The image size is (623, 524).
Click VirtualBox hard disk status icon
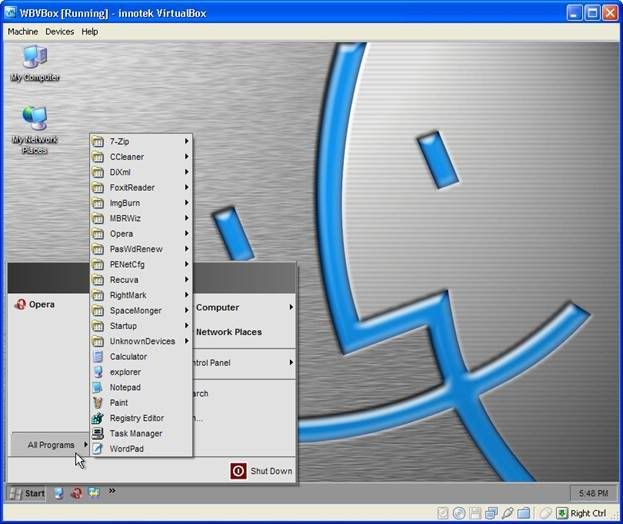coord(443,513)
